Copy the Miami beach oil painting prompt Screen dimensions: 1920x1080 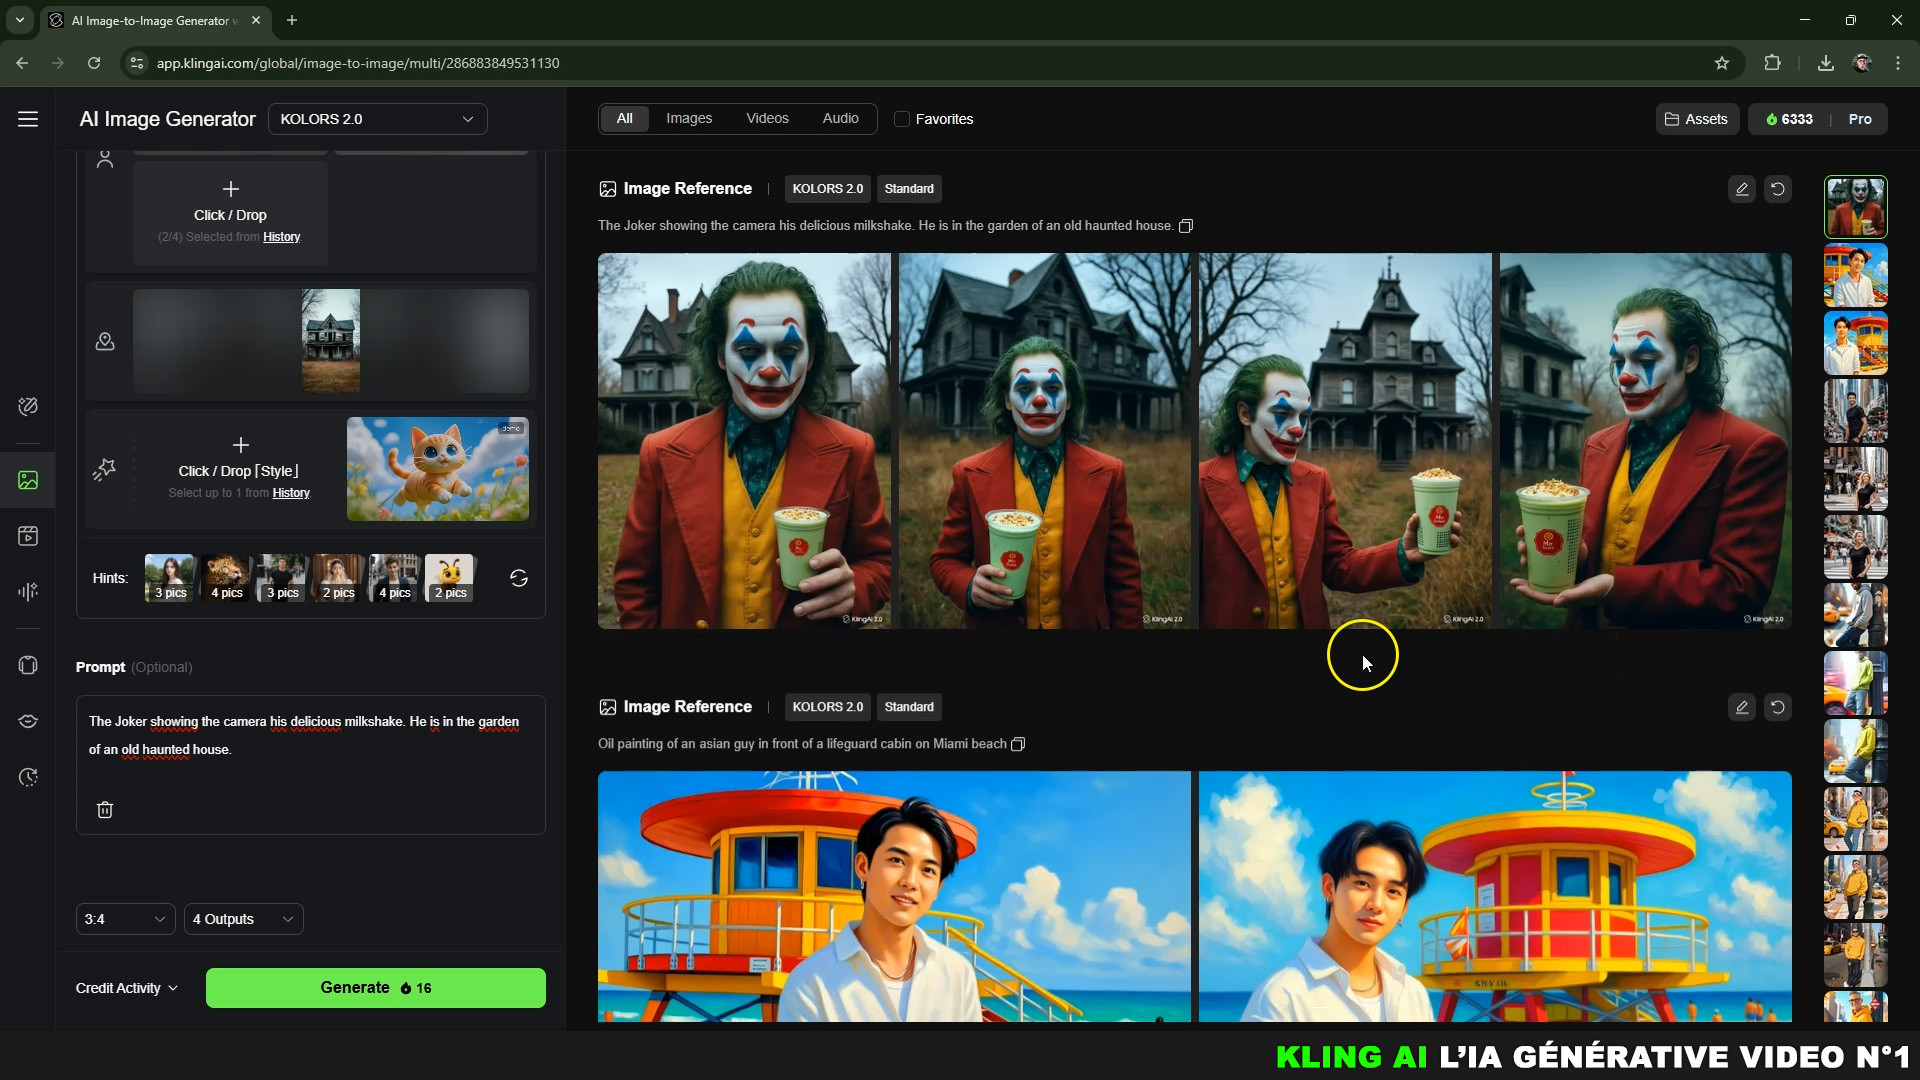click(x=1018, y=744)
